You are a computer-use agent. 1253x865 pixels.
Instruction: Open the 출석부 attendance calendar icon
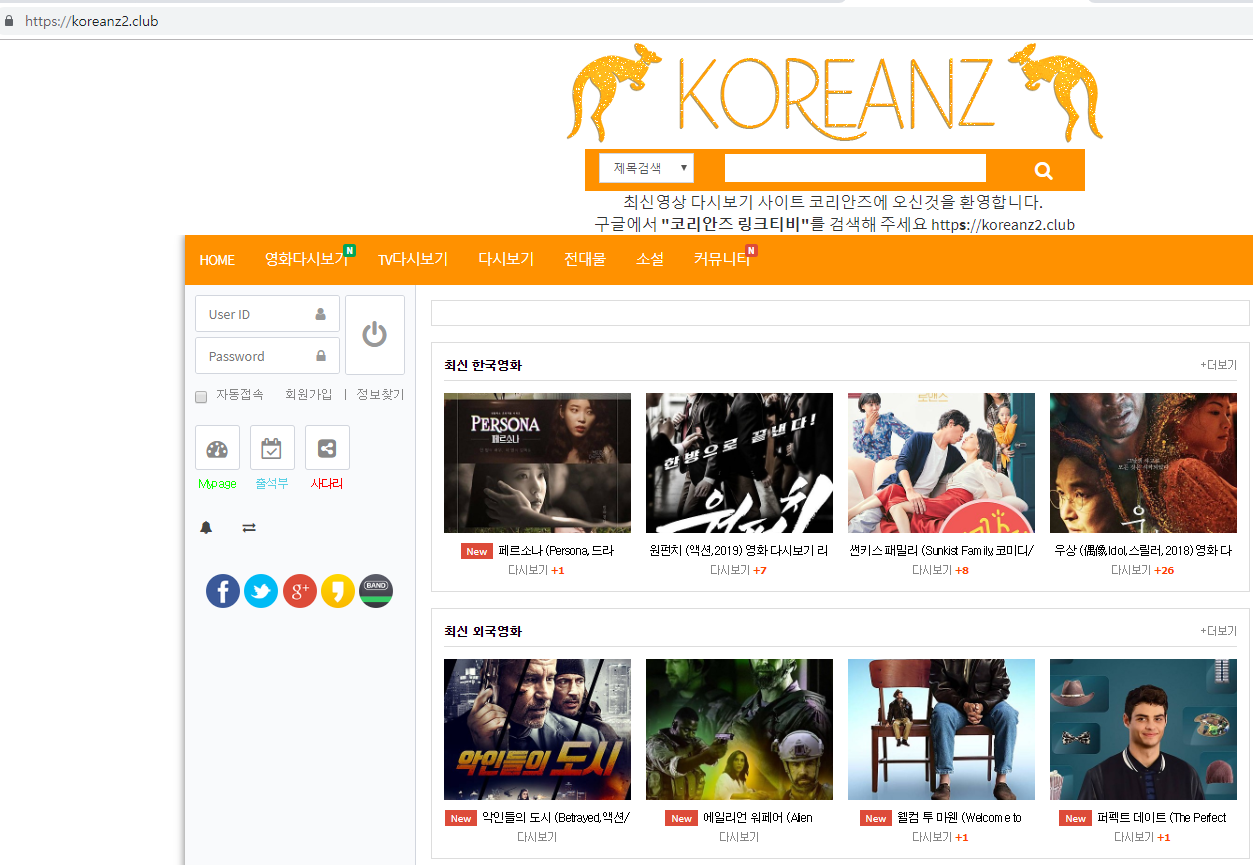coord(272,448)
